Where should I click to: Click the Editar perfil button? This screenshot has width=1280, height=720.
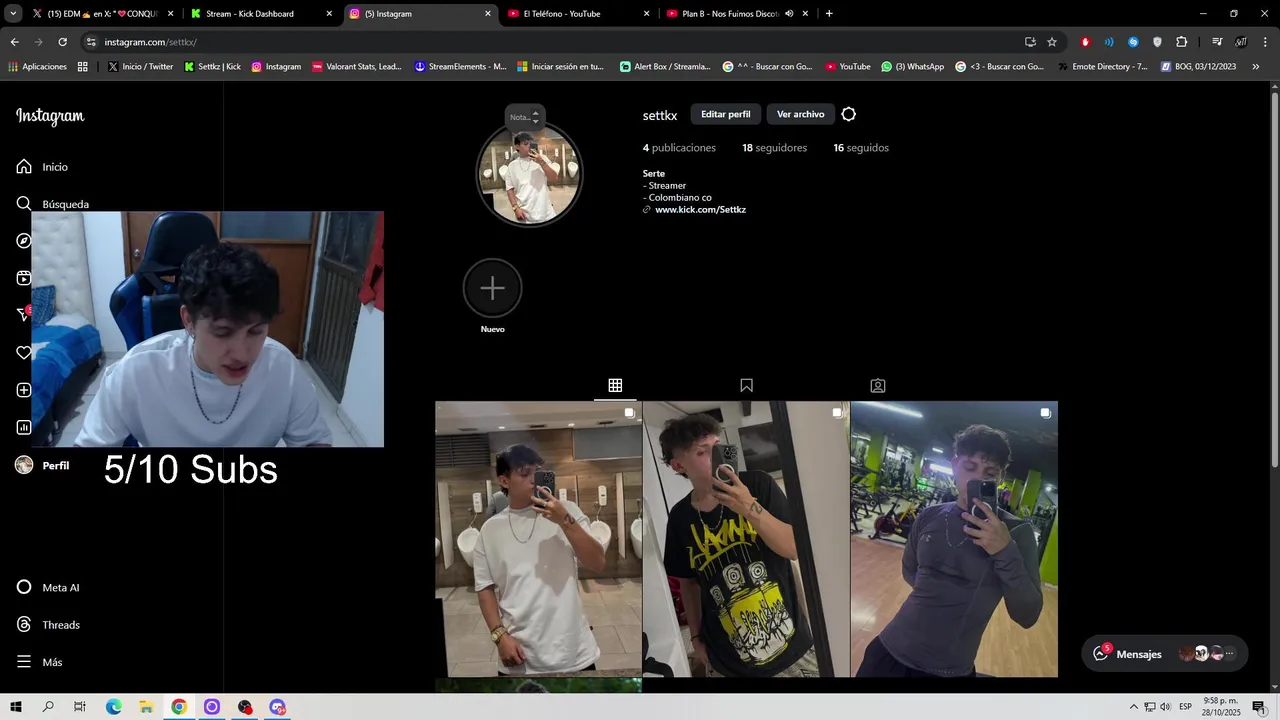(x=726, y=114)
